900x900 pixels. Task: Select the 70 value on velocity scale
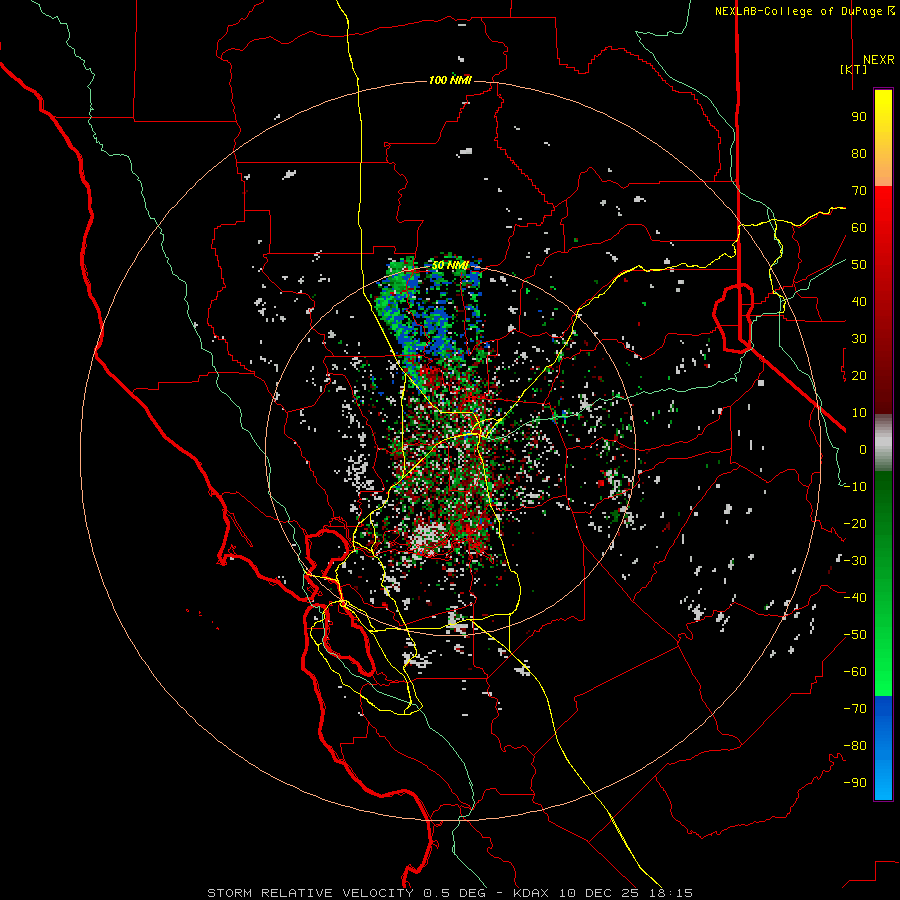859,191
